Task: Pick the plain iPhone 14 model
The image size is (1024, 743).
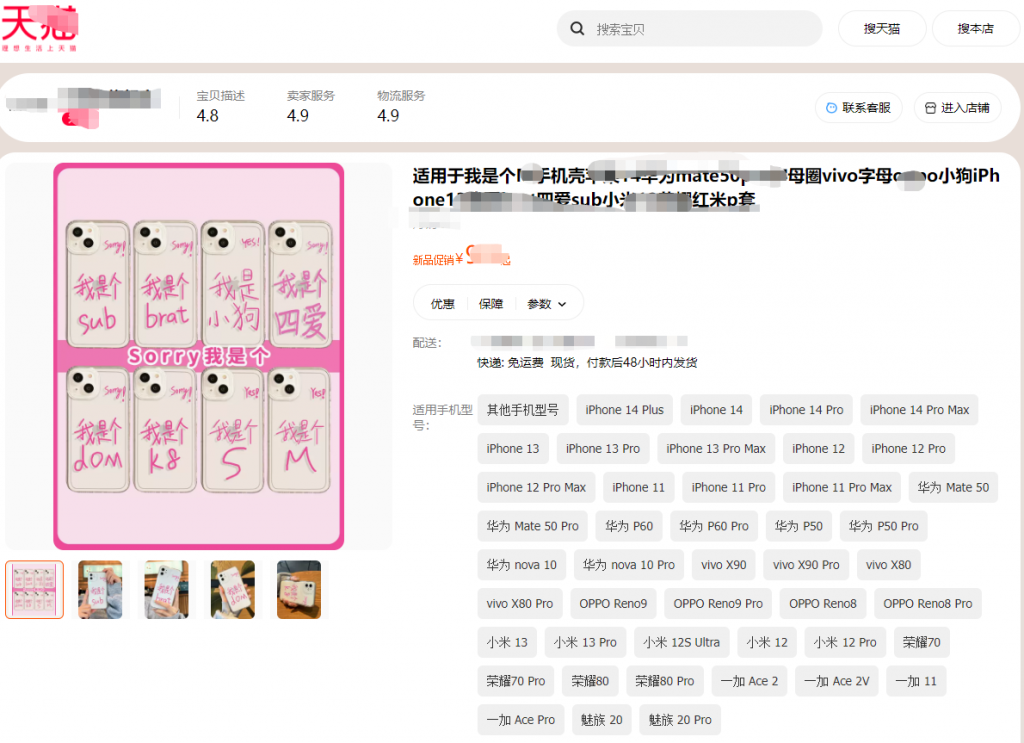Action: pyautogui.click(x=716, y=410)
